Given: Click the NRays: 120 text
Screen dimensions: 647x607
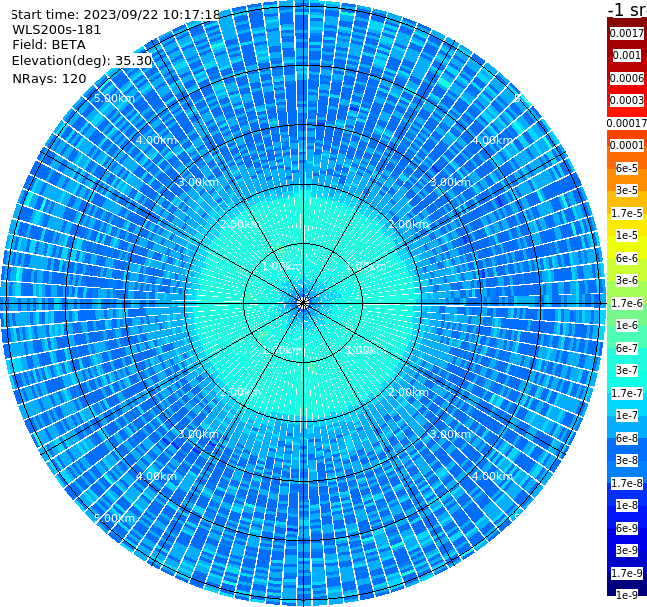Looking at the screenshot, I should point(49,78).
